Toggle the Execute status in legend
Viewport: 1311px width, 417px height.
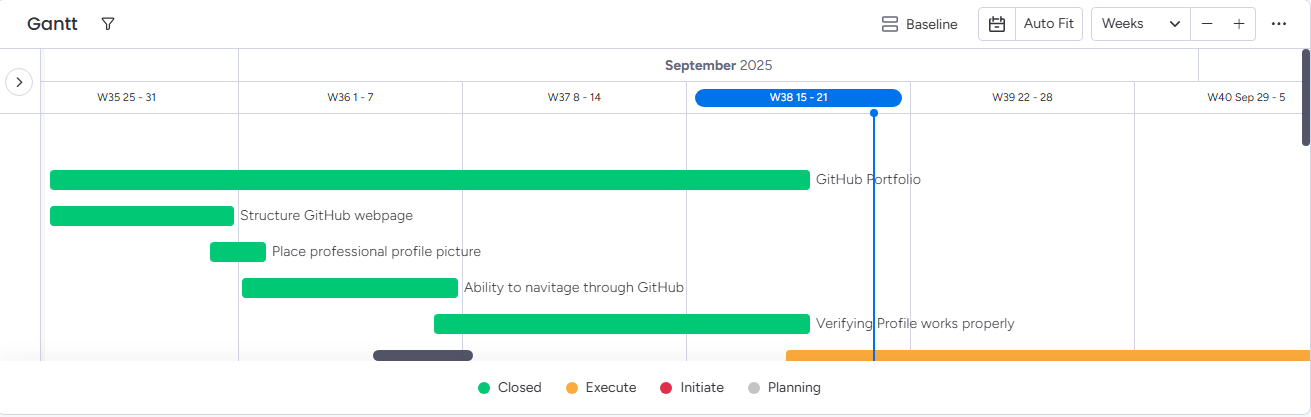601,388
